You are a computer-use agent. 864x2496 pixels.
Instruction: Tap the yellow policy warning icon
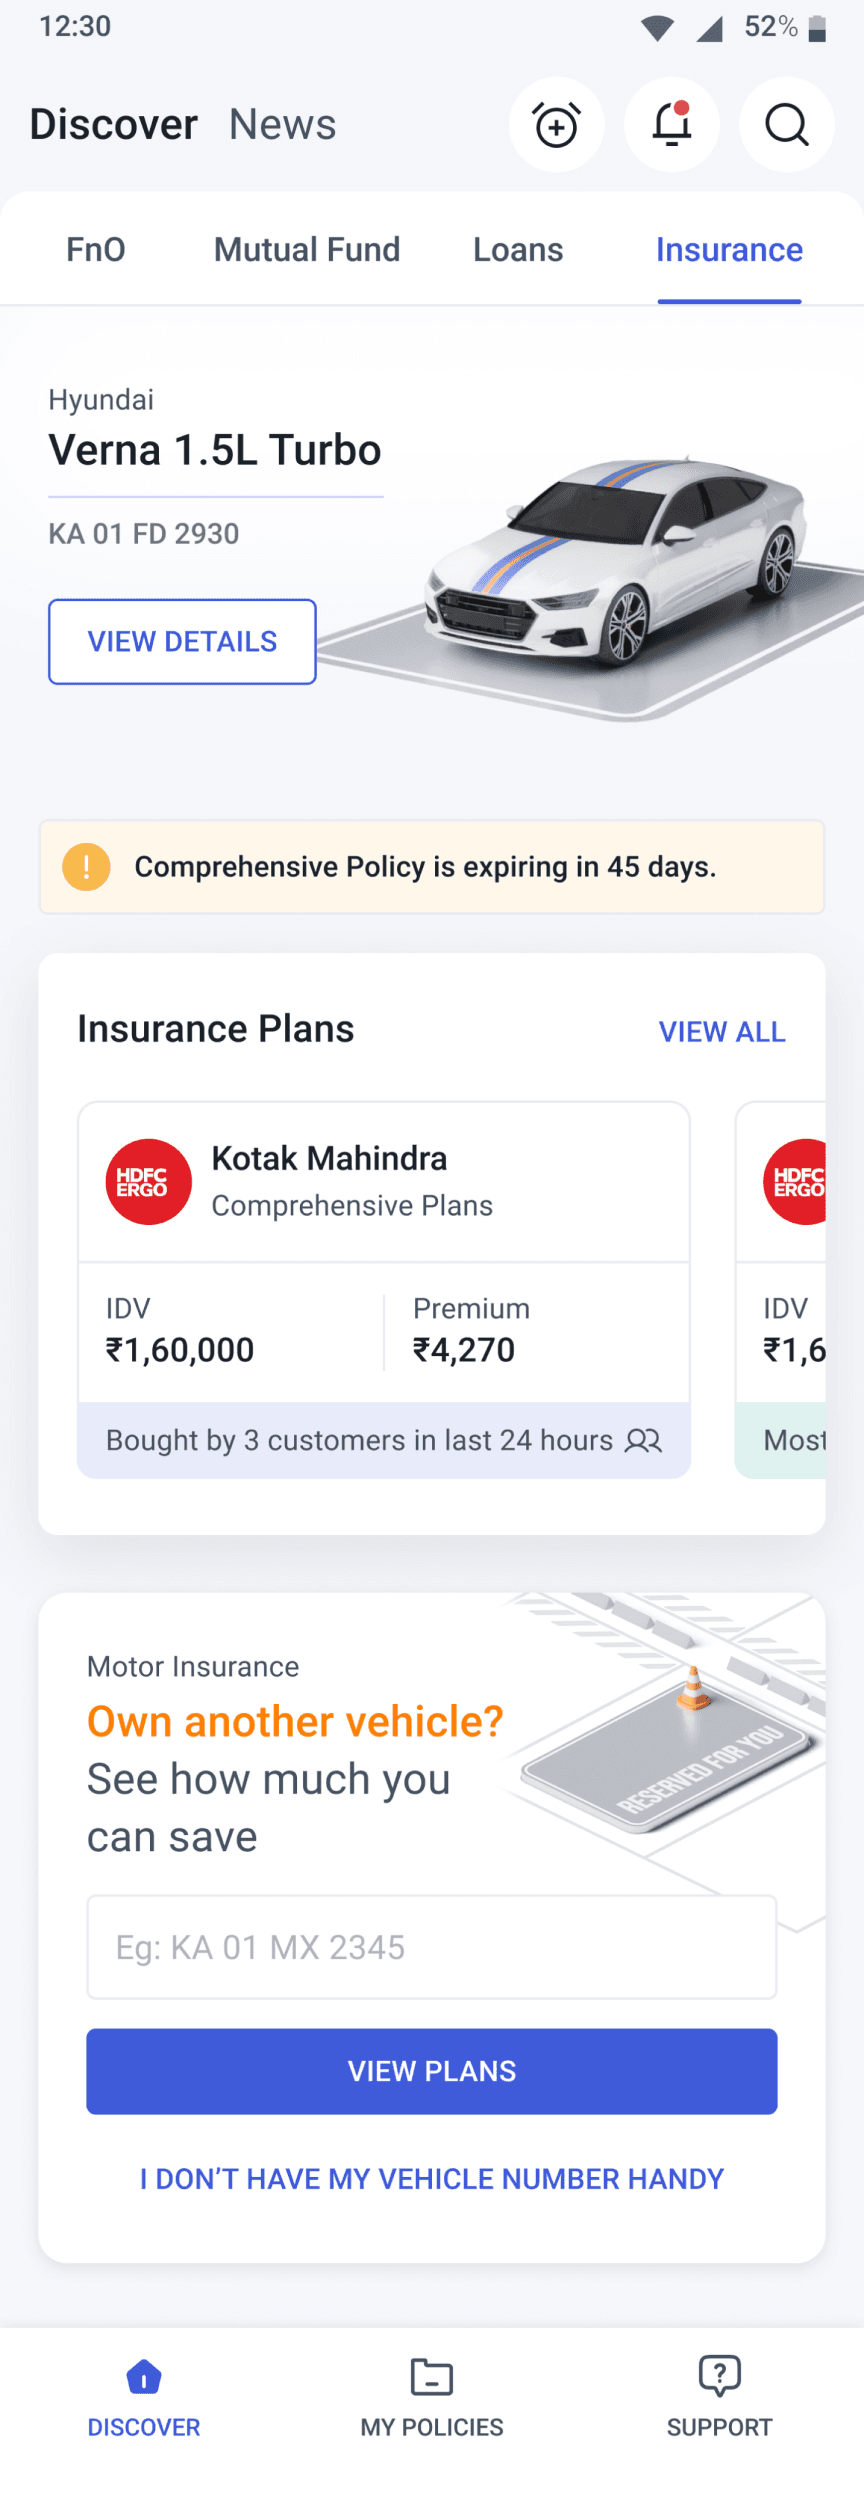87,867
